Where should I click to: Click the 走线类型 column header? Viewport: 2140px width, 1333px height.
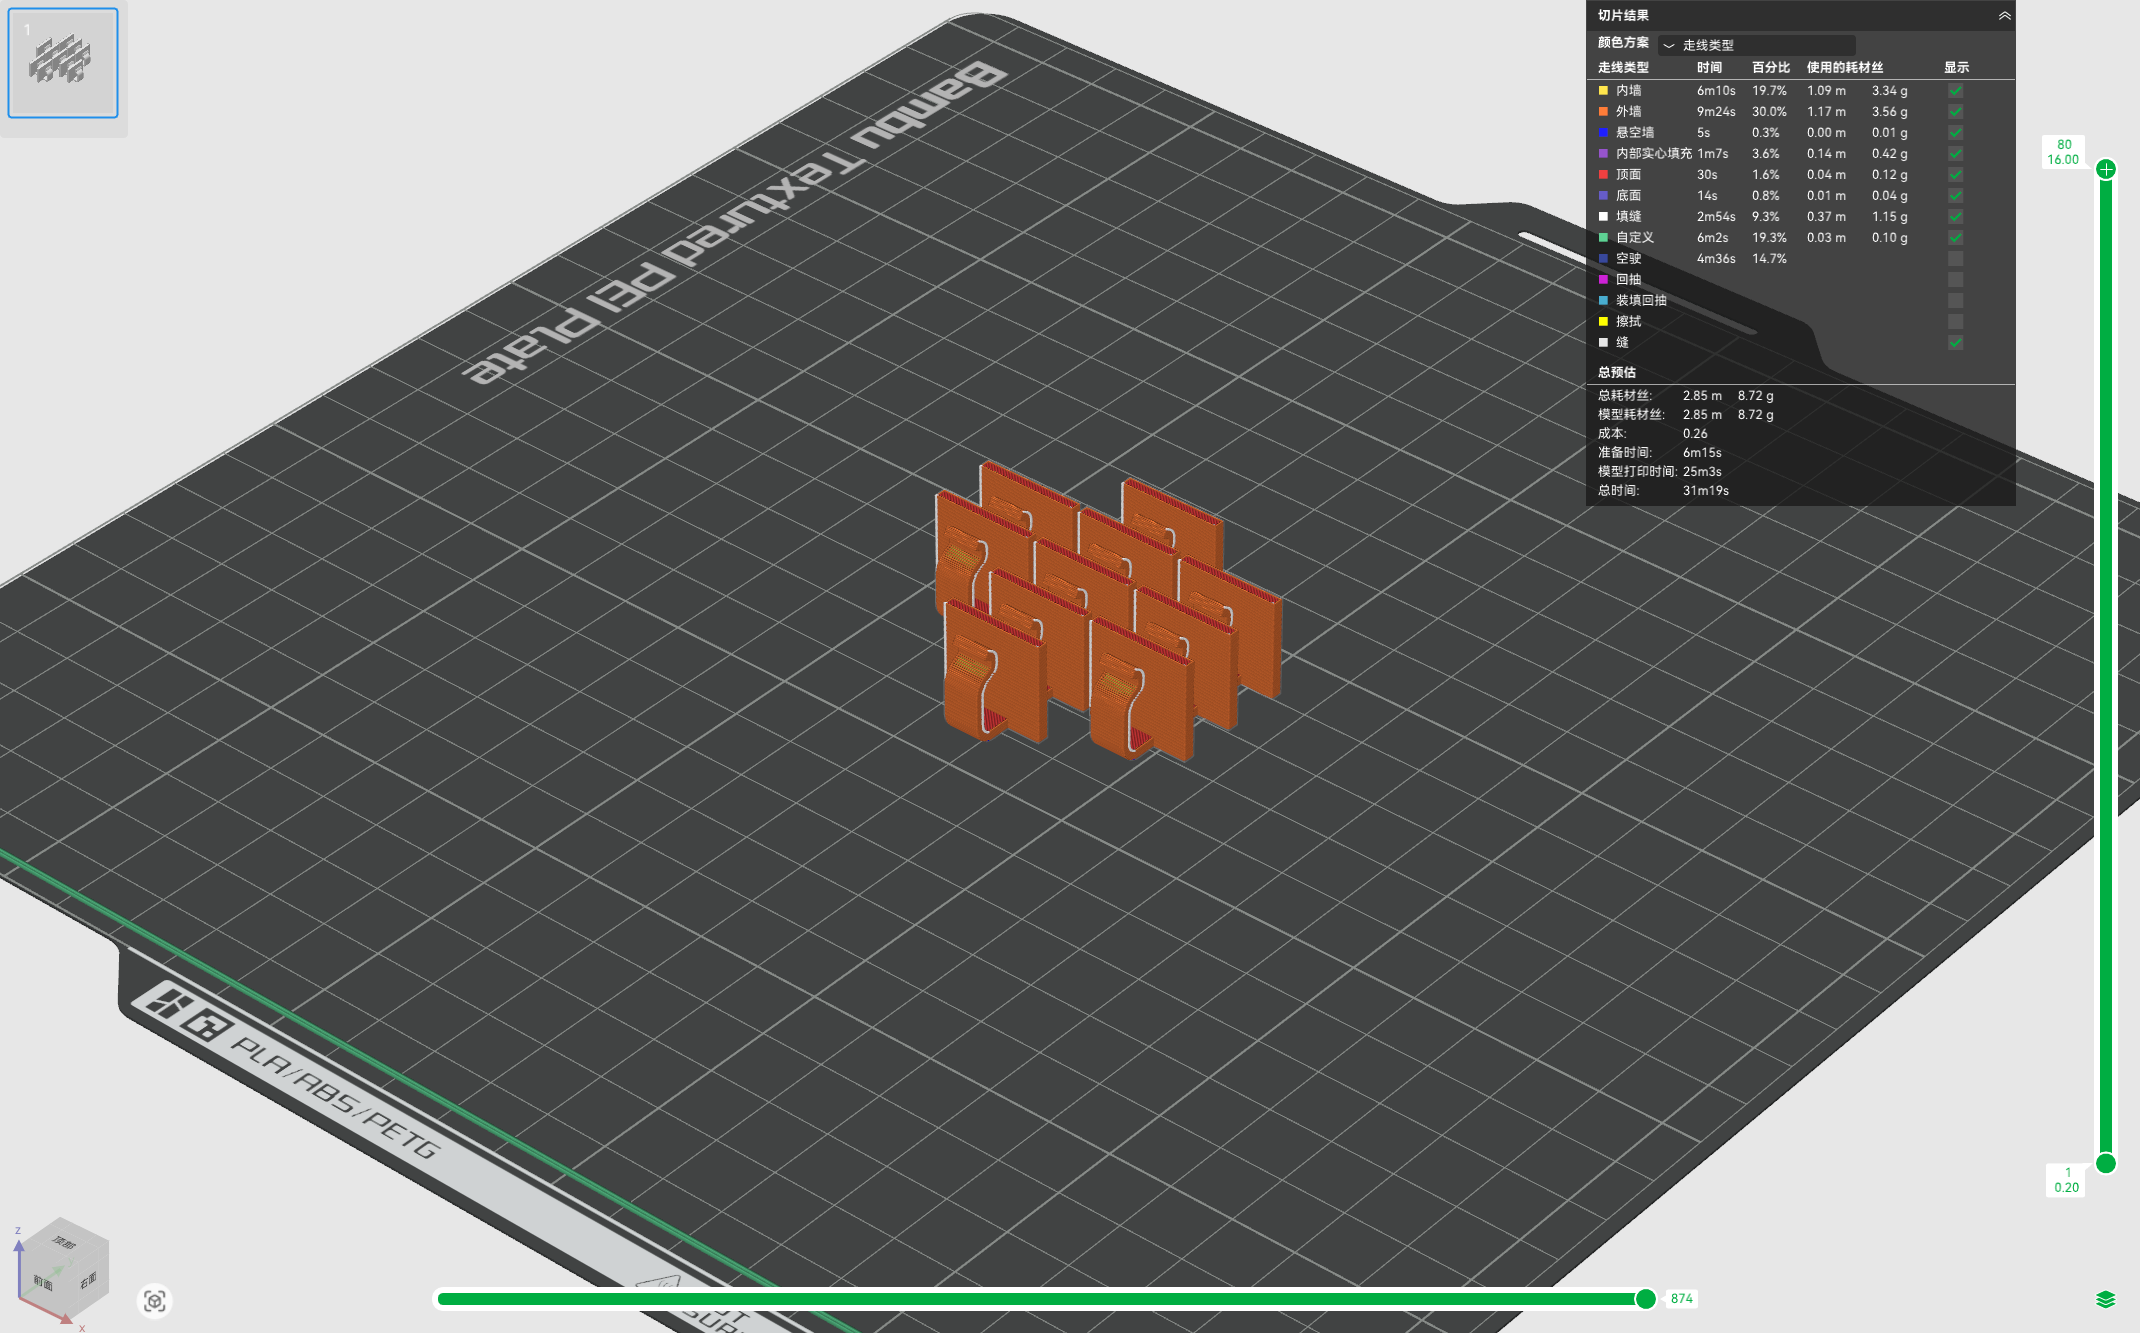coord(1623,68)
